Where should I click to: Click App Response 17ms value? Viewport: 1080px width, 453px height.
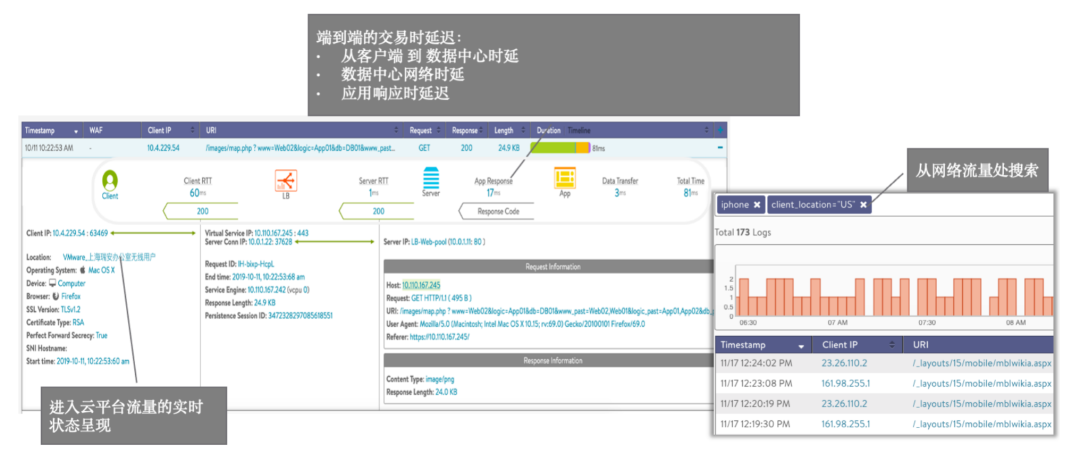coord(495,193)
